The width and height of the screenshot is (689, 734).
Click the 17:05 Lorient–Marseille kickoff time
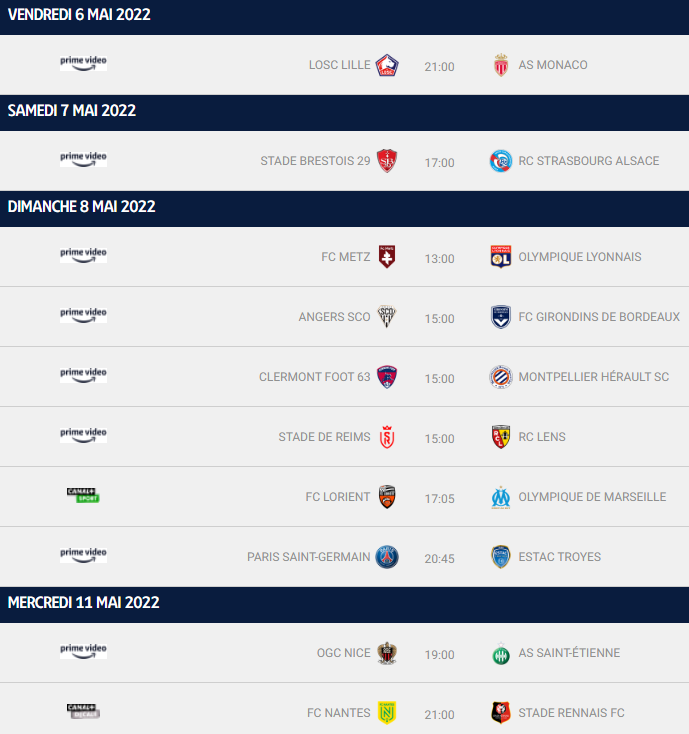[440, 499]
